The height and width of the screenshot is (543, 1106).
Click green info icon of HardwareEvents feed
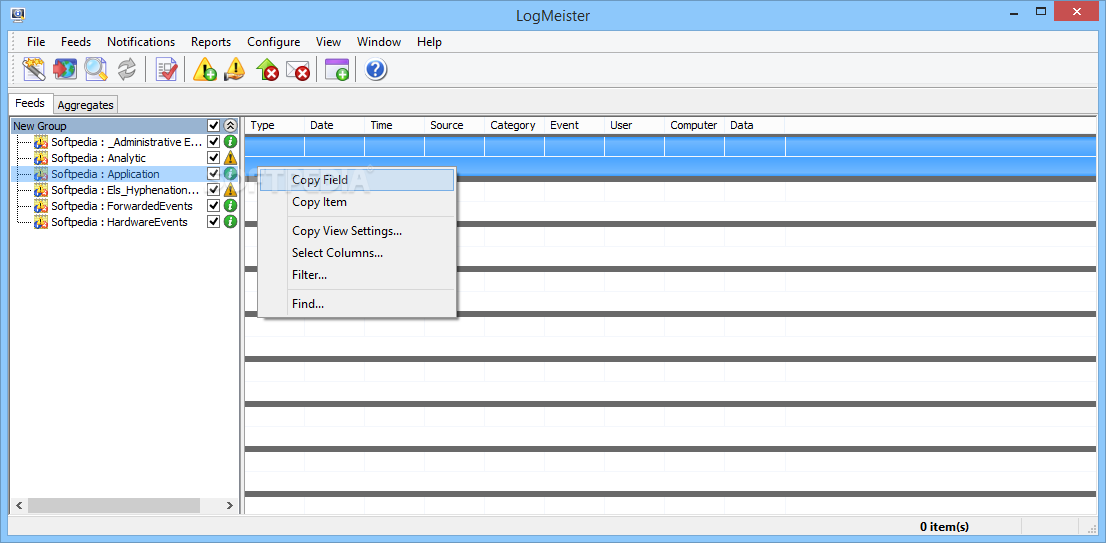pos(230,221)
